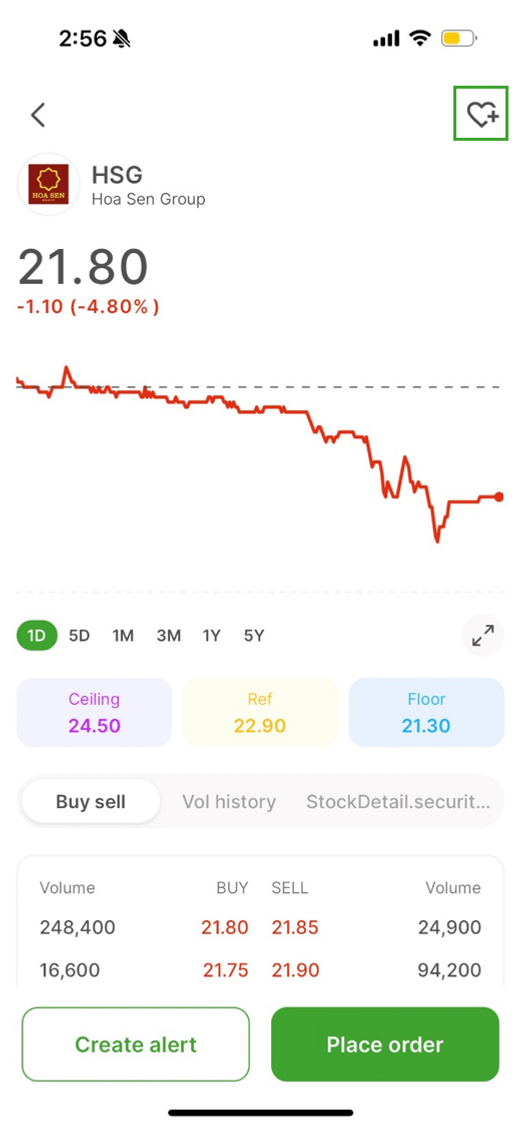Tap the Hoa Sen Group logo
Screen dimensions: 520x1125
tap(49, 184)
